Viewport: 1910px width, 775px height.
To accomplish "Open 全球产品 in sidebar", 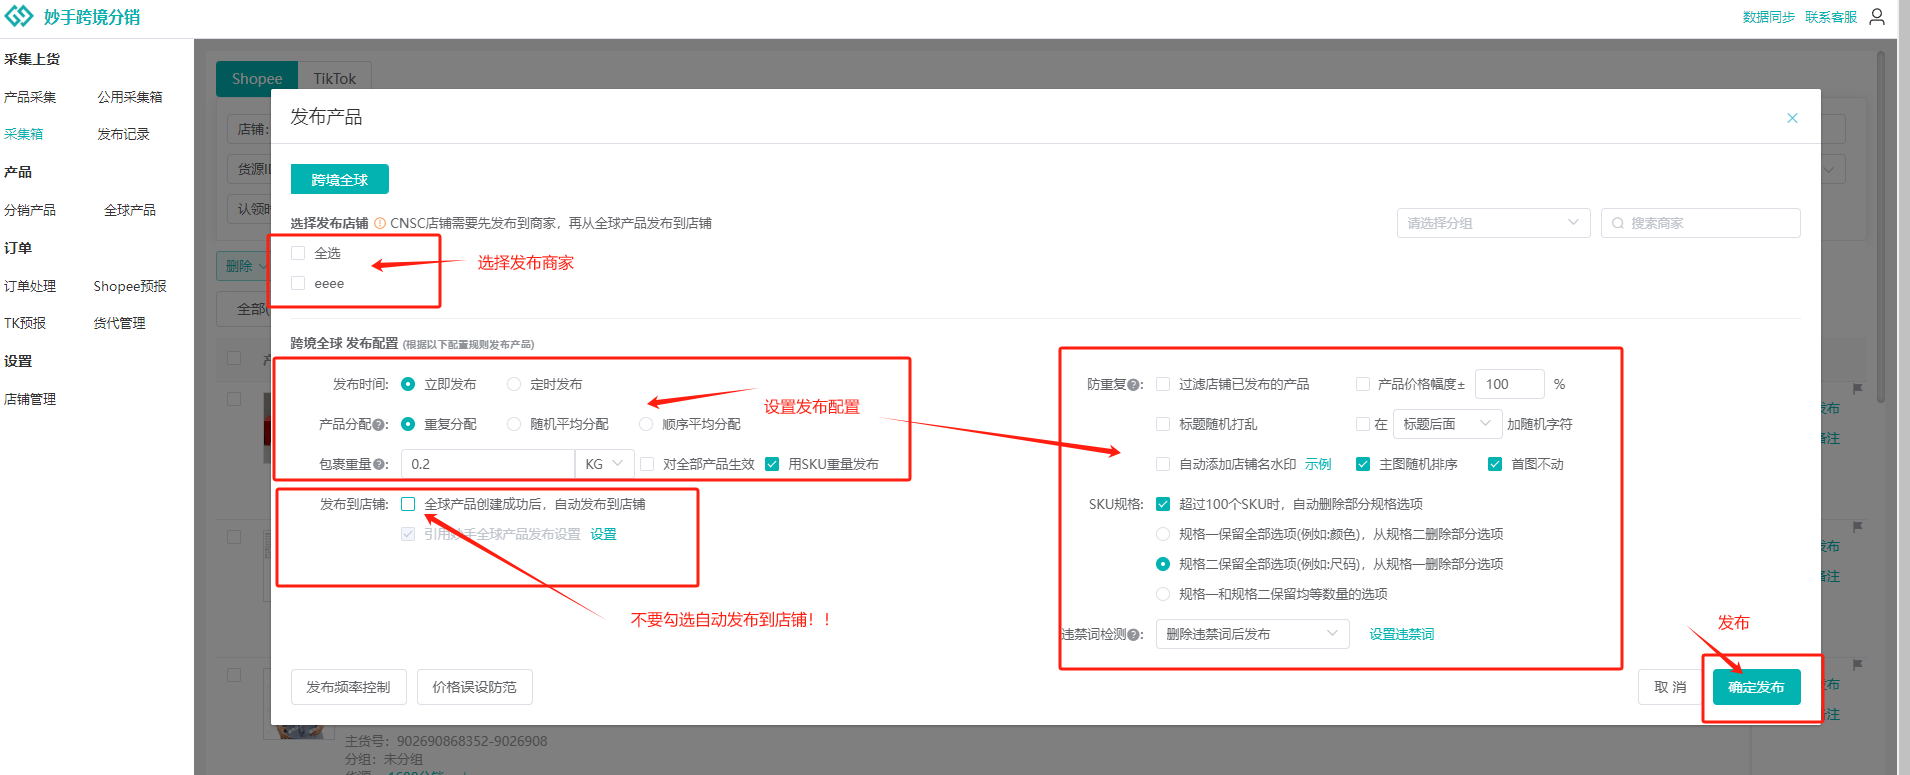I will pos(130,210).
